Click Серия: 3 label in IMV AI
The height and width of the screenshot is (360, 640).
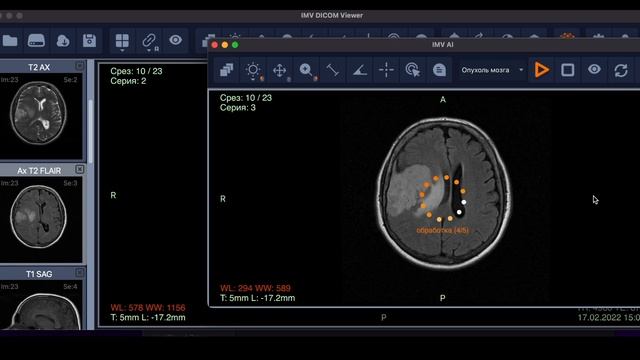[238, 108]
